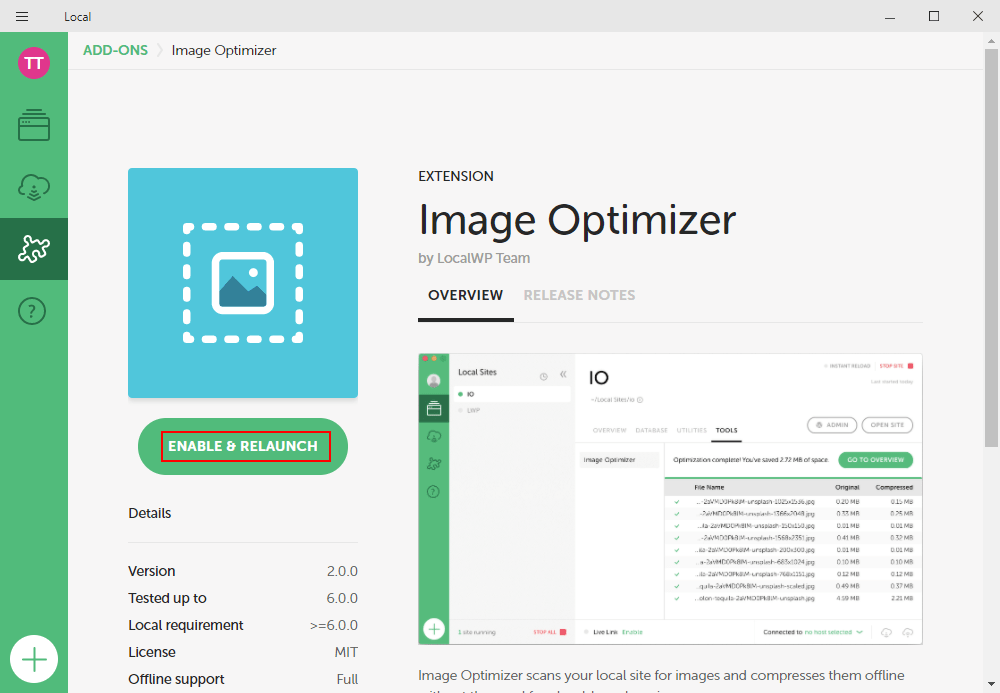
Task: Click the 'Offline support' label
Action: [176, 679]
